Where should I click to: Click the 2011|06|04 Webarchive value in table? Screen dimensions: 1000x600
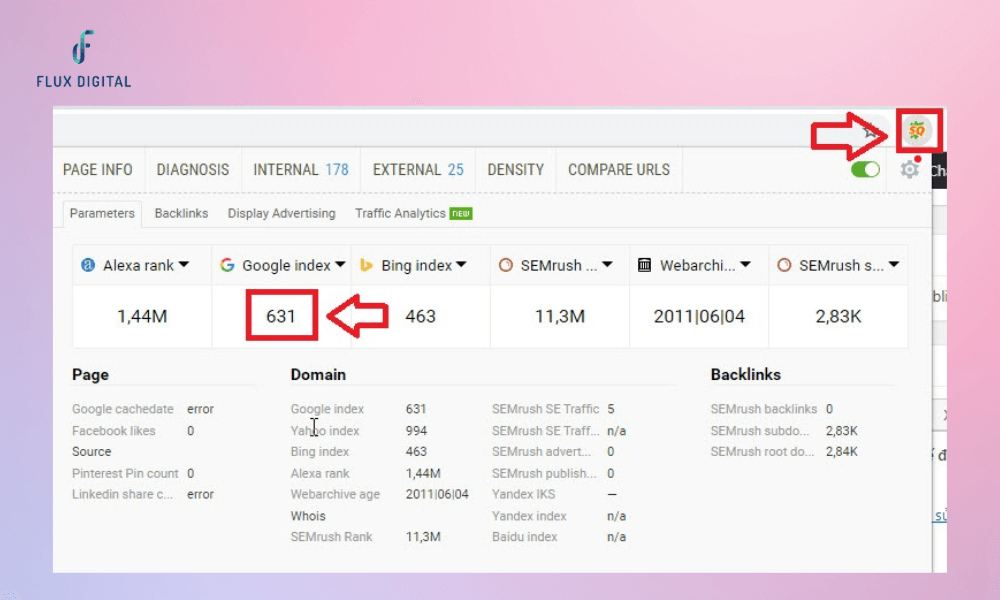699,316
